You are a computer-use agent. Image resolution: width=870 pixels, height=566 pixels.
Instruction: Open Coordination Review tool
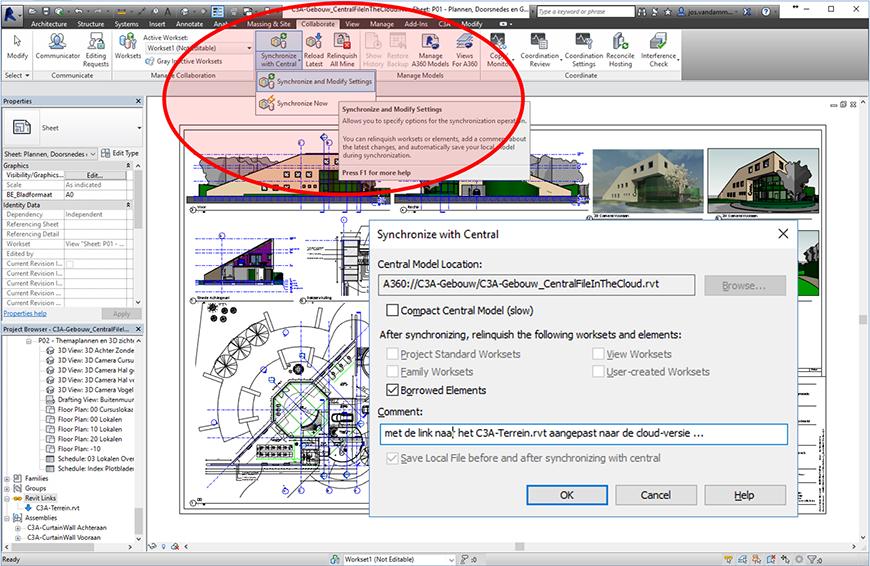(x=539, y=50)
